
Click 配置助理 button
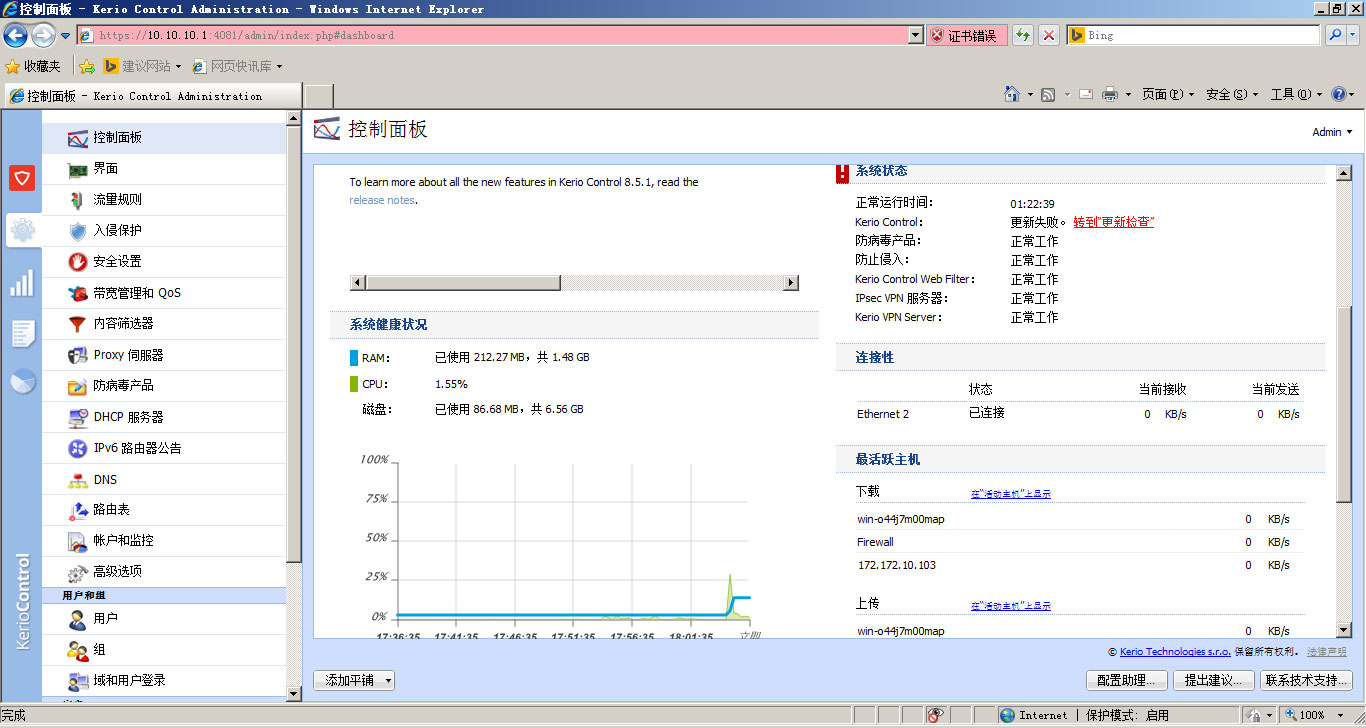(1127, 680)
